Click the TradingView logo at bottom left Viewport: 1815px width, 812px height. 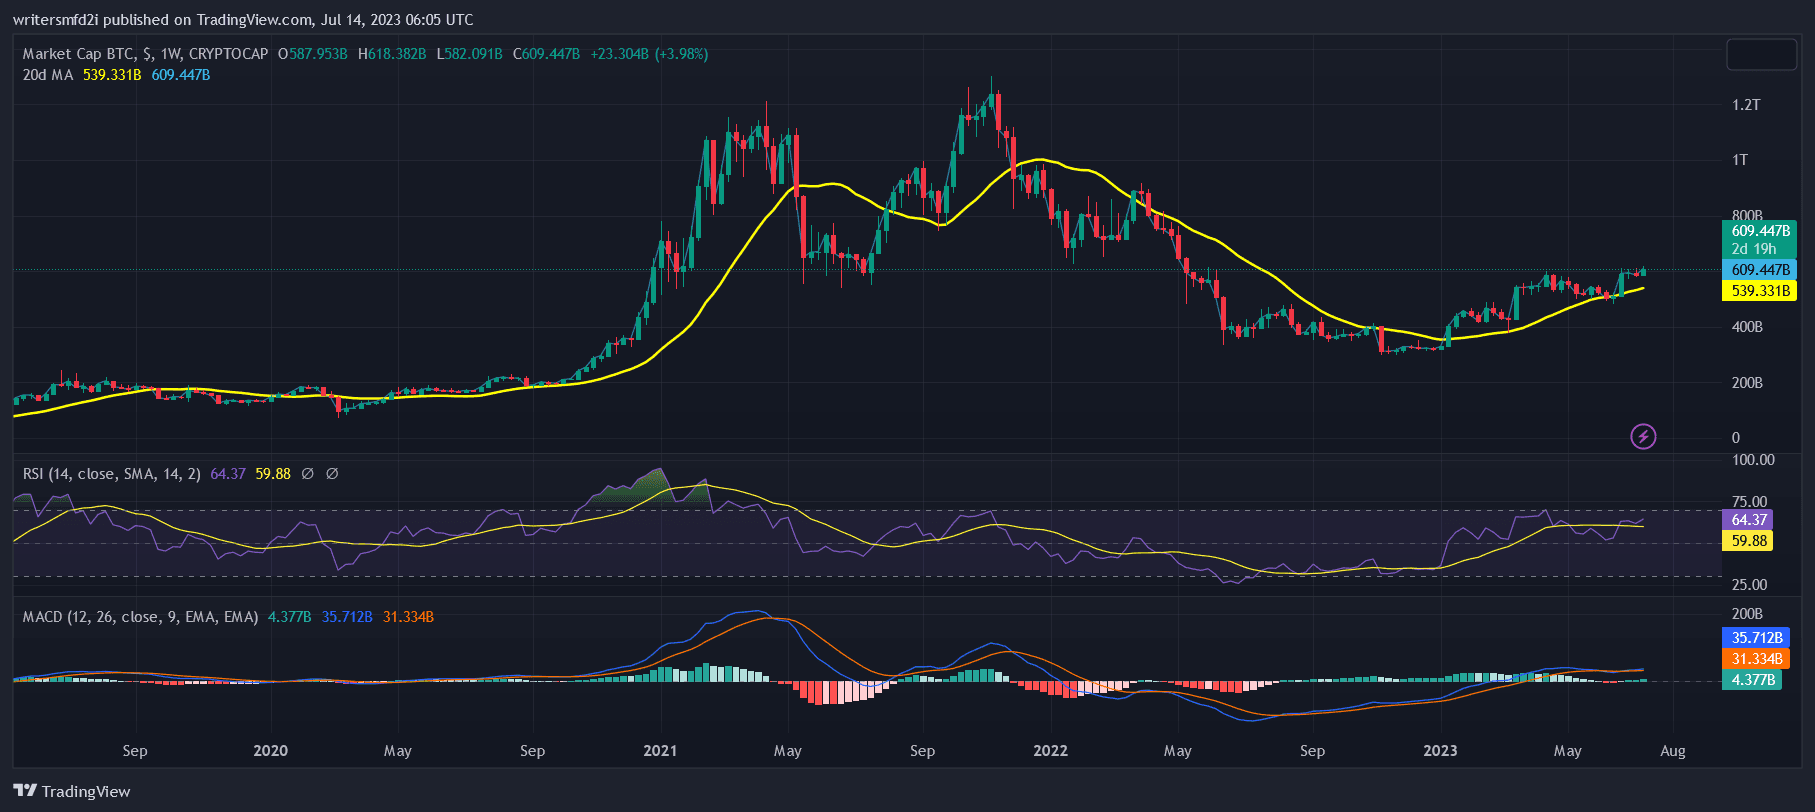(x=72, y=791)
